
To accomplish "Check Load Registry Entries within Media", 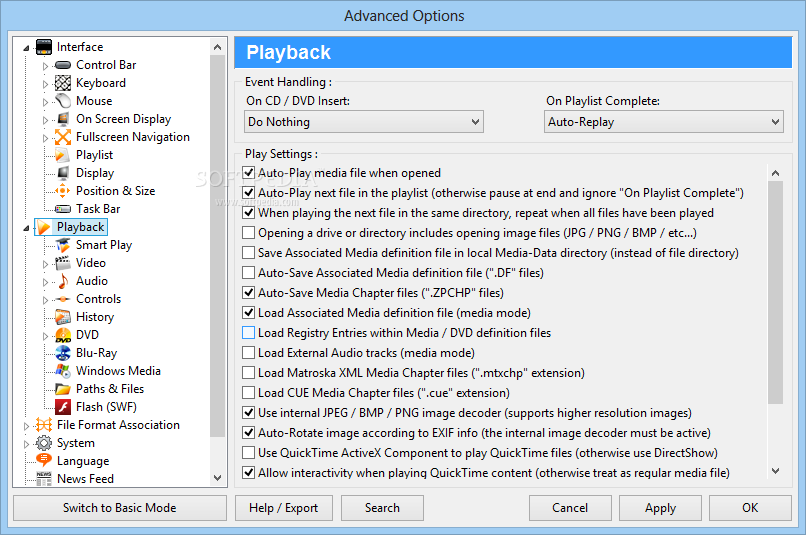I will pos(248,333).
